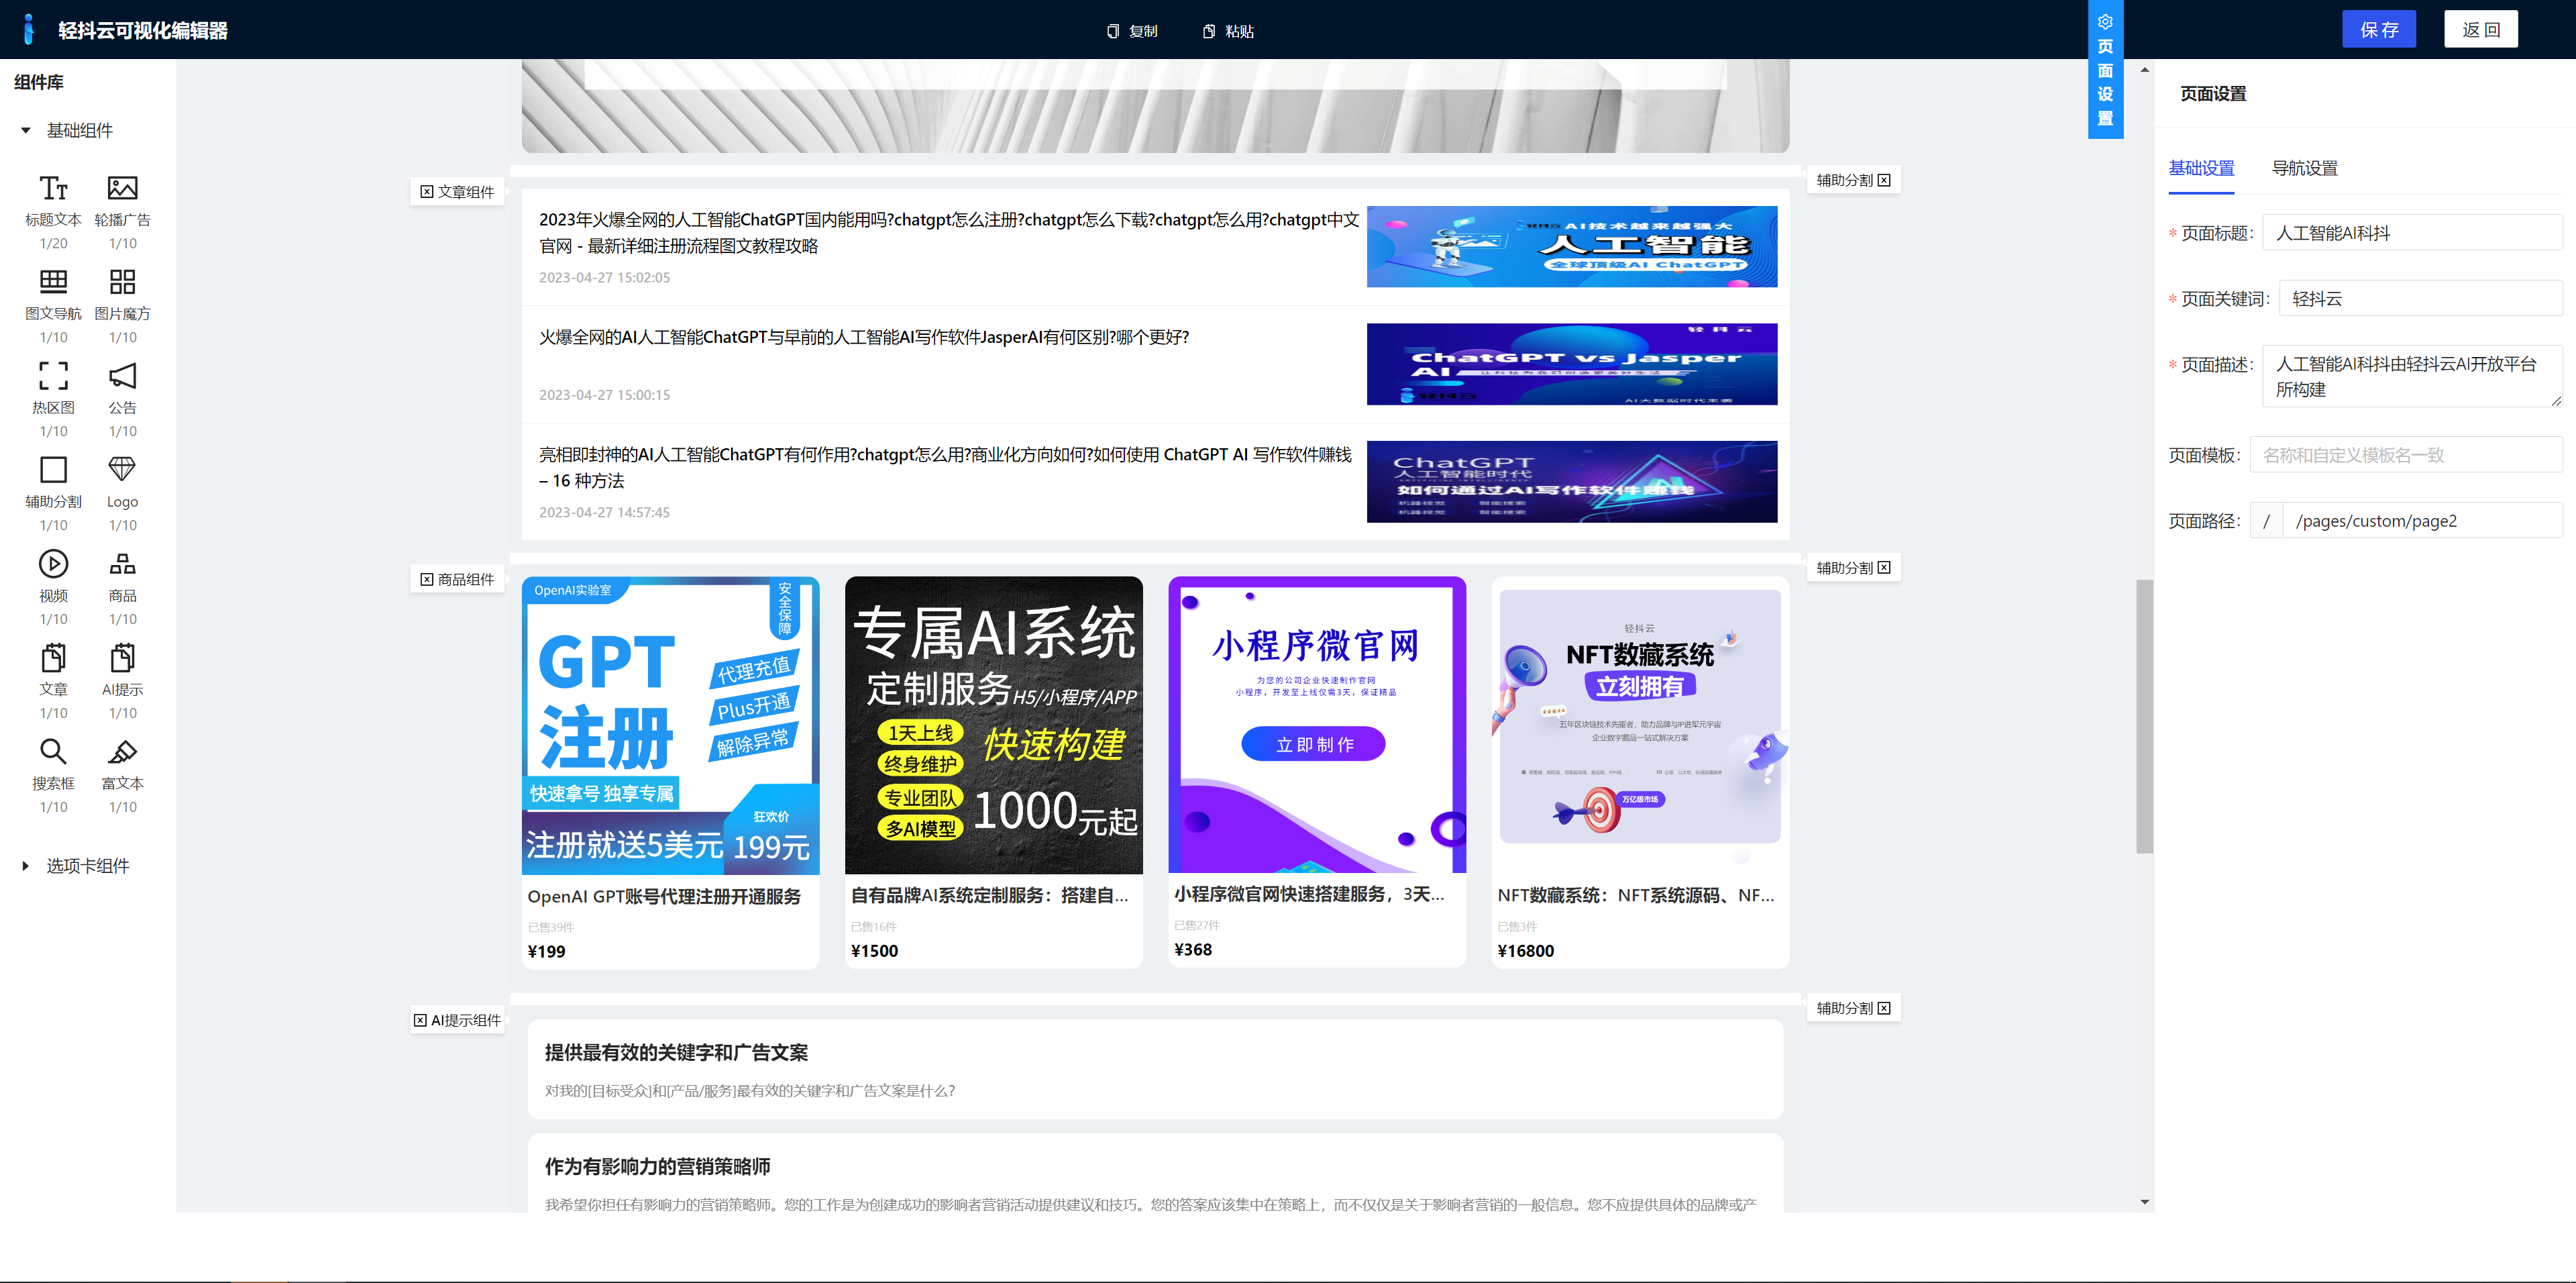Click the 粘贴 paste toolbar item
This screenshot has height=1283, width=2576.
1228,31
